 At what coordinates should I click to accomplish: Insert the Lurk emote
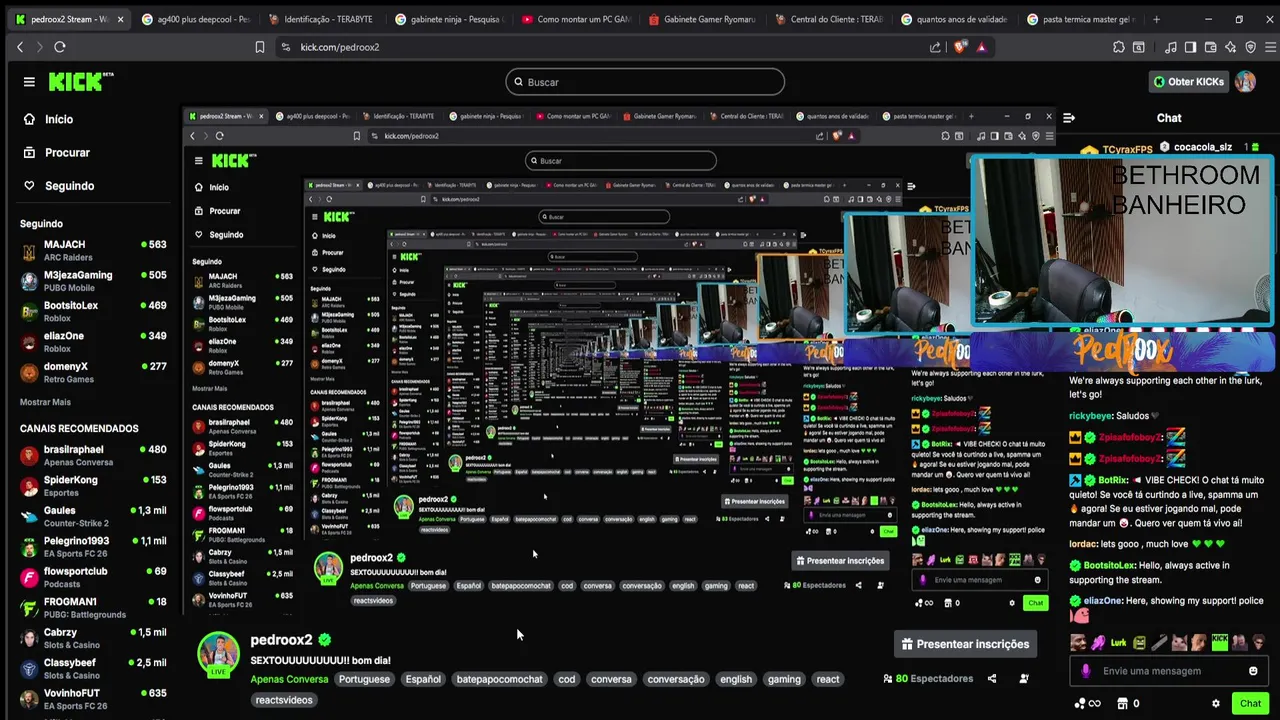(x=1118, y=642)
